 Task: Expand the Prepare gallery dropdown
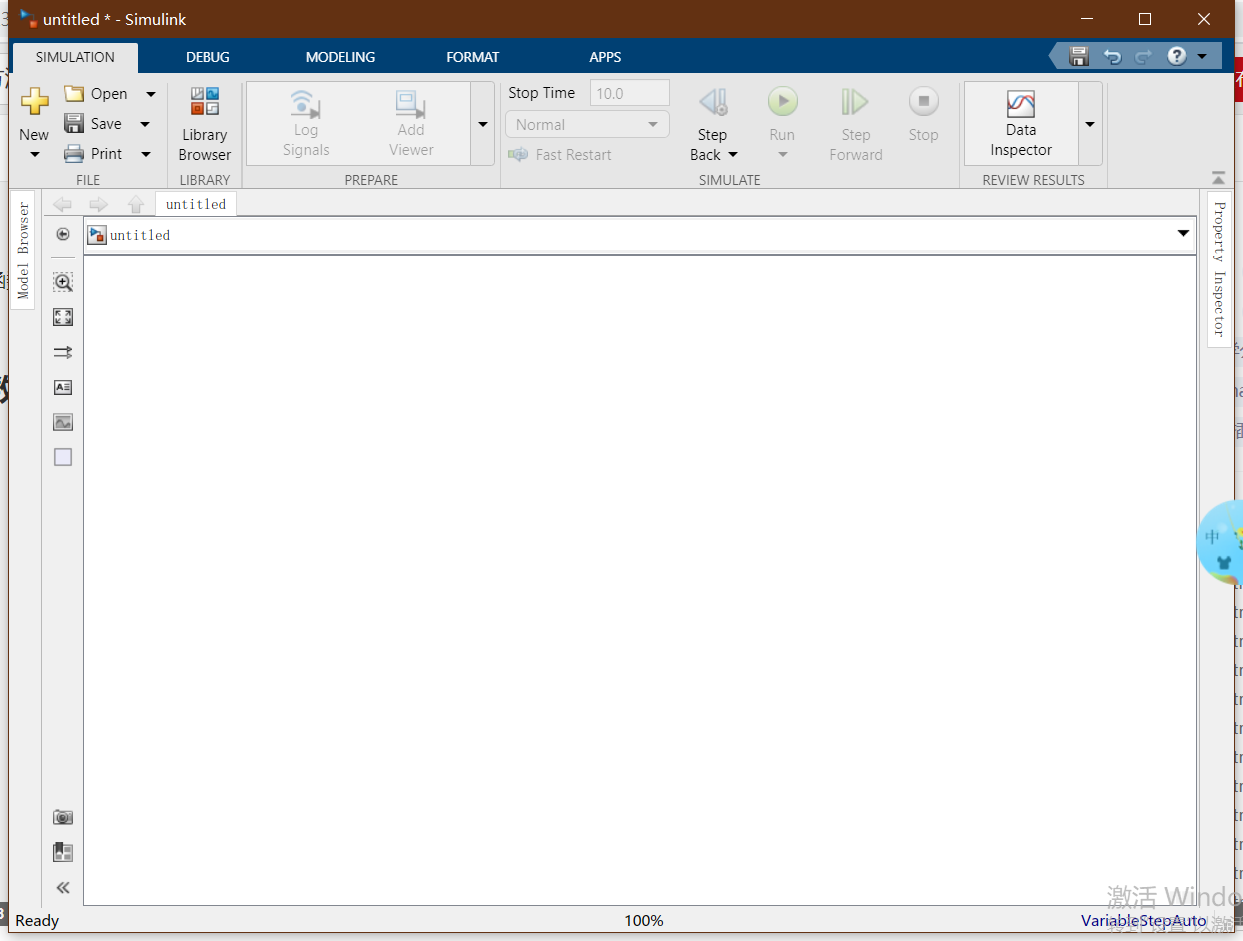tap(483, 124)
